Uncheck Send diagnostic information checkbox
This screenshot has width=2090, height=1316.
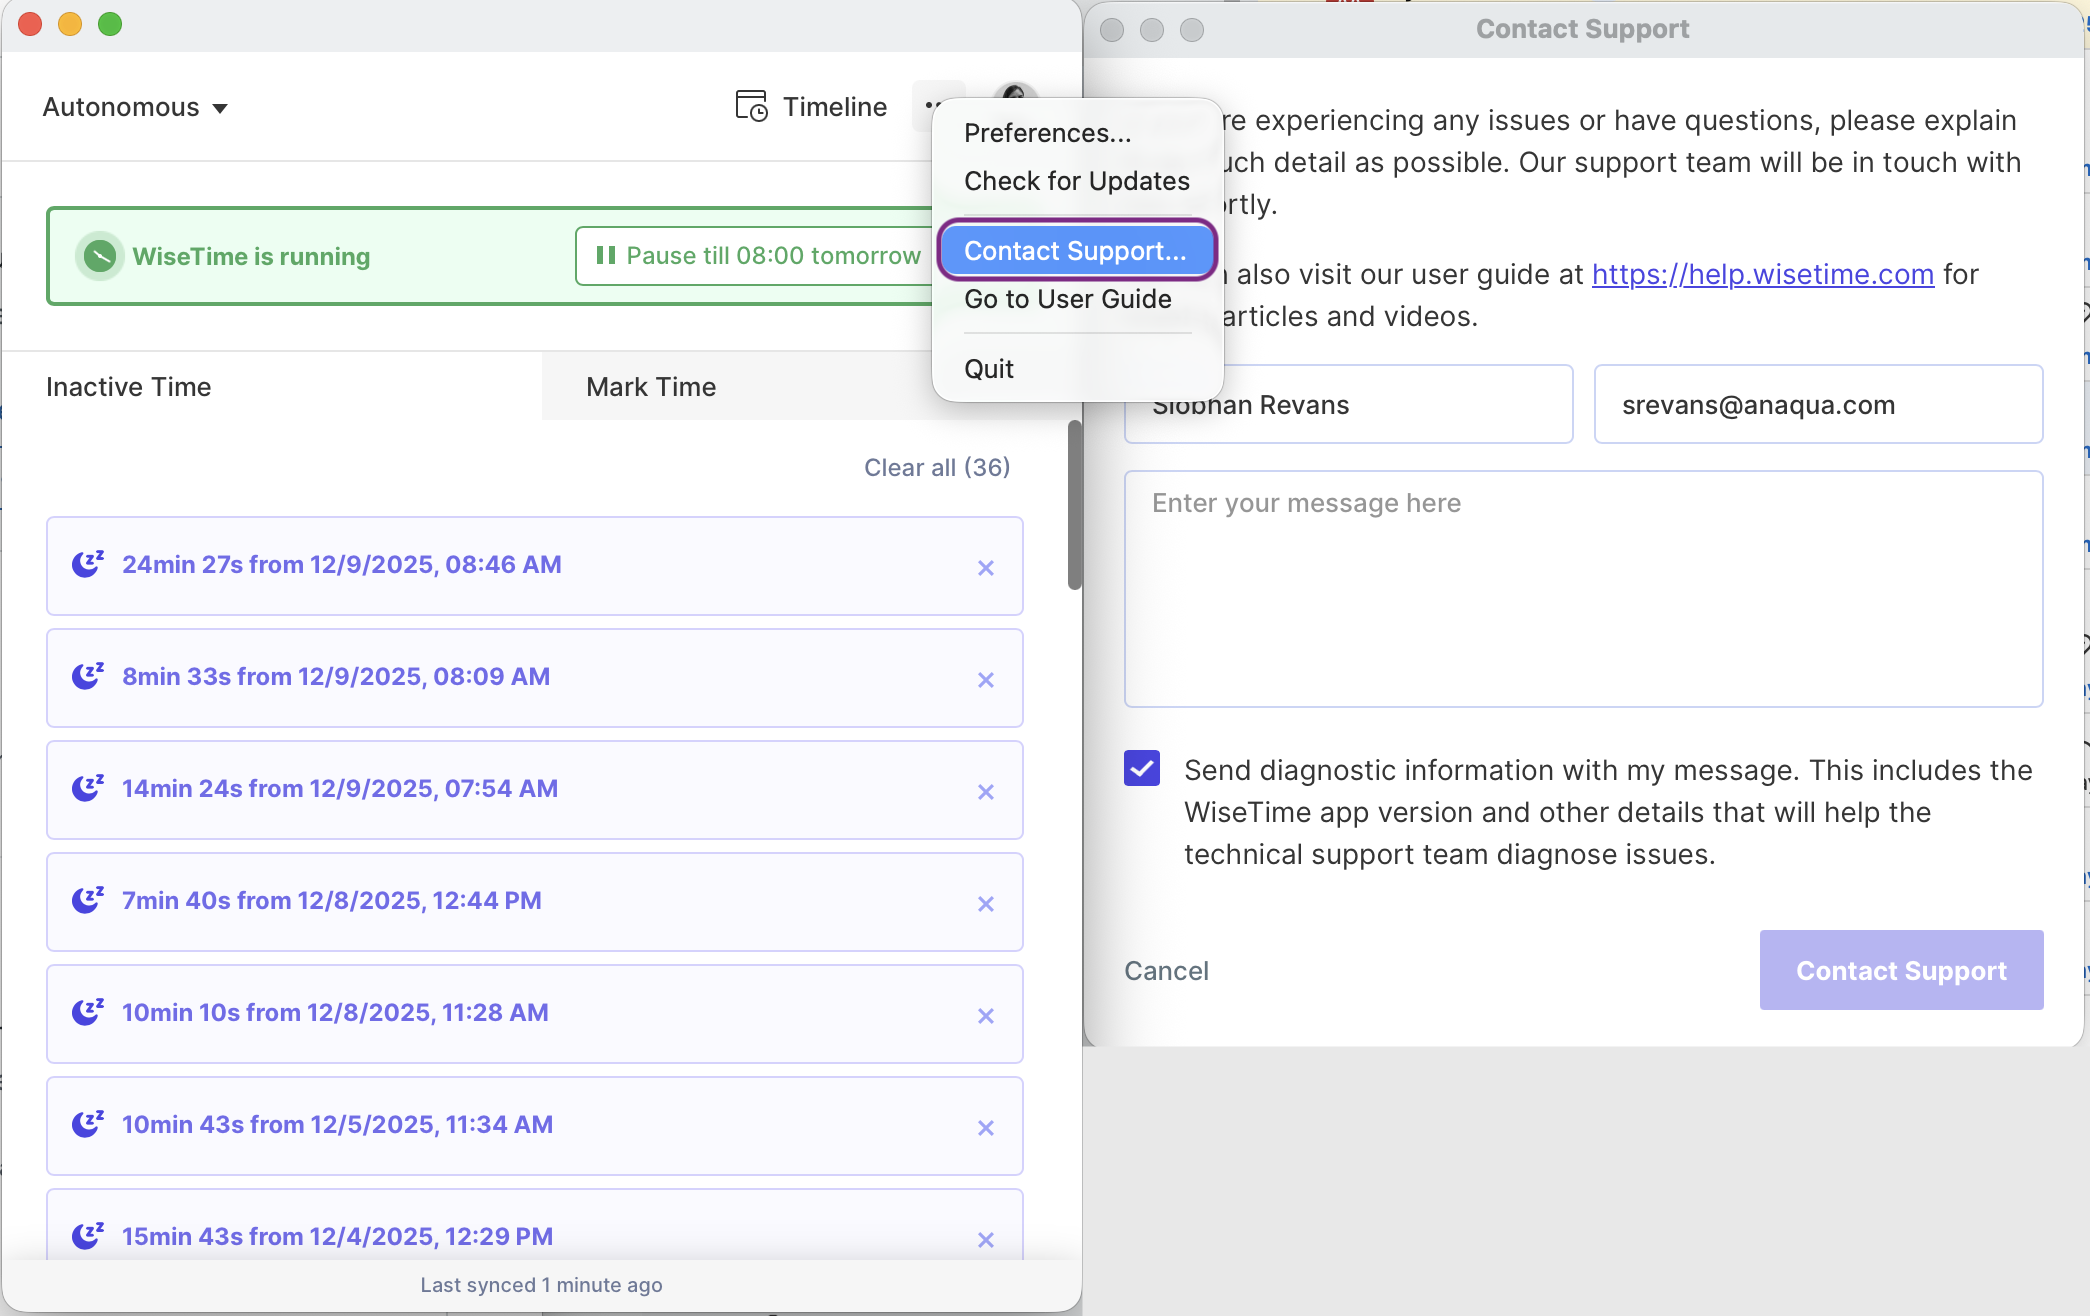pyautogui.click(x=1142, y=768)
